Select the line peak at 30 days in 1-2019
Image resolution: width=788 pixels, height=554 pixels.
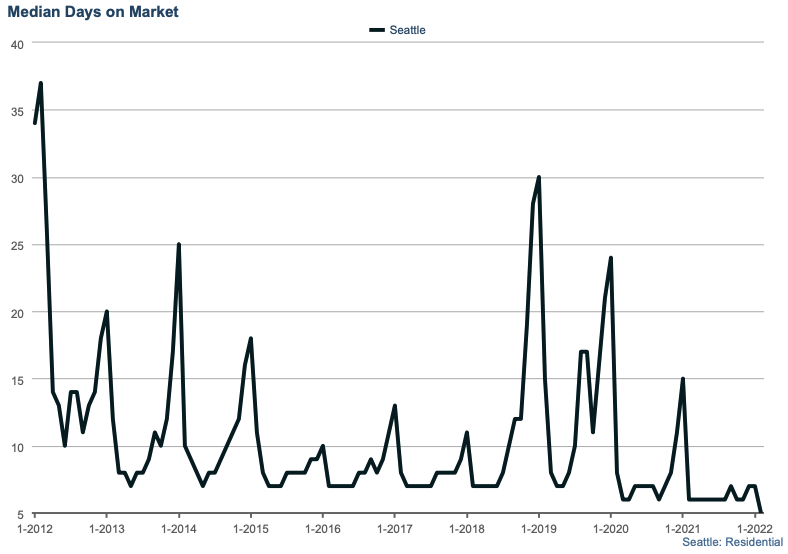pyautogui.click(x=539, y=177)
